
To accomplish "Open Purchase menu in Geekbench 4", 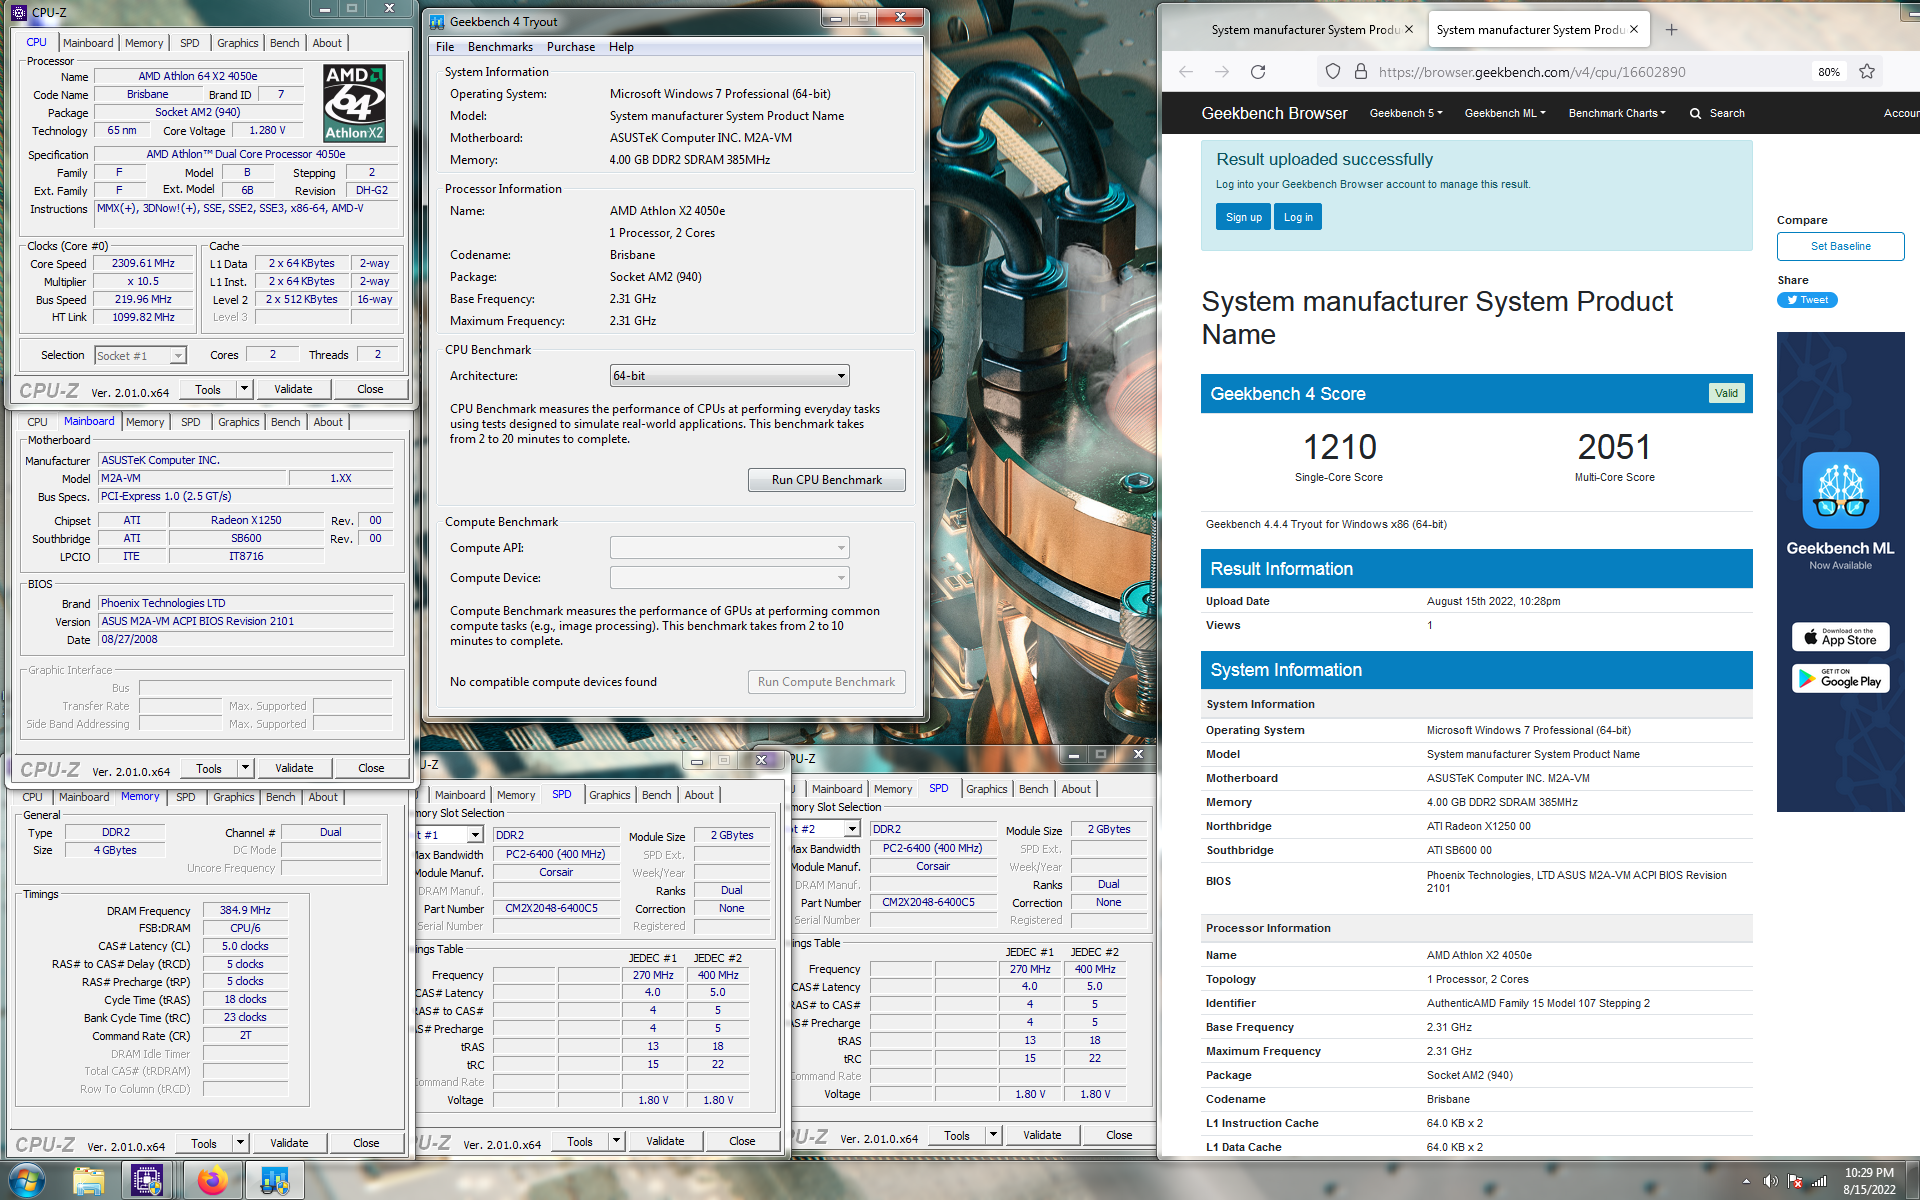I will coord(571,47).
